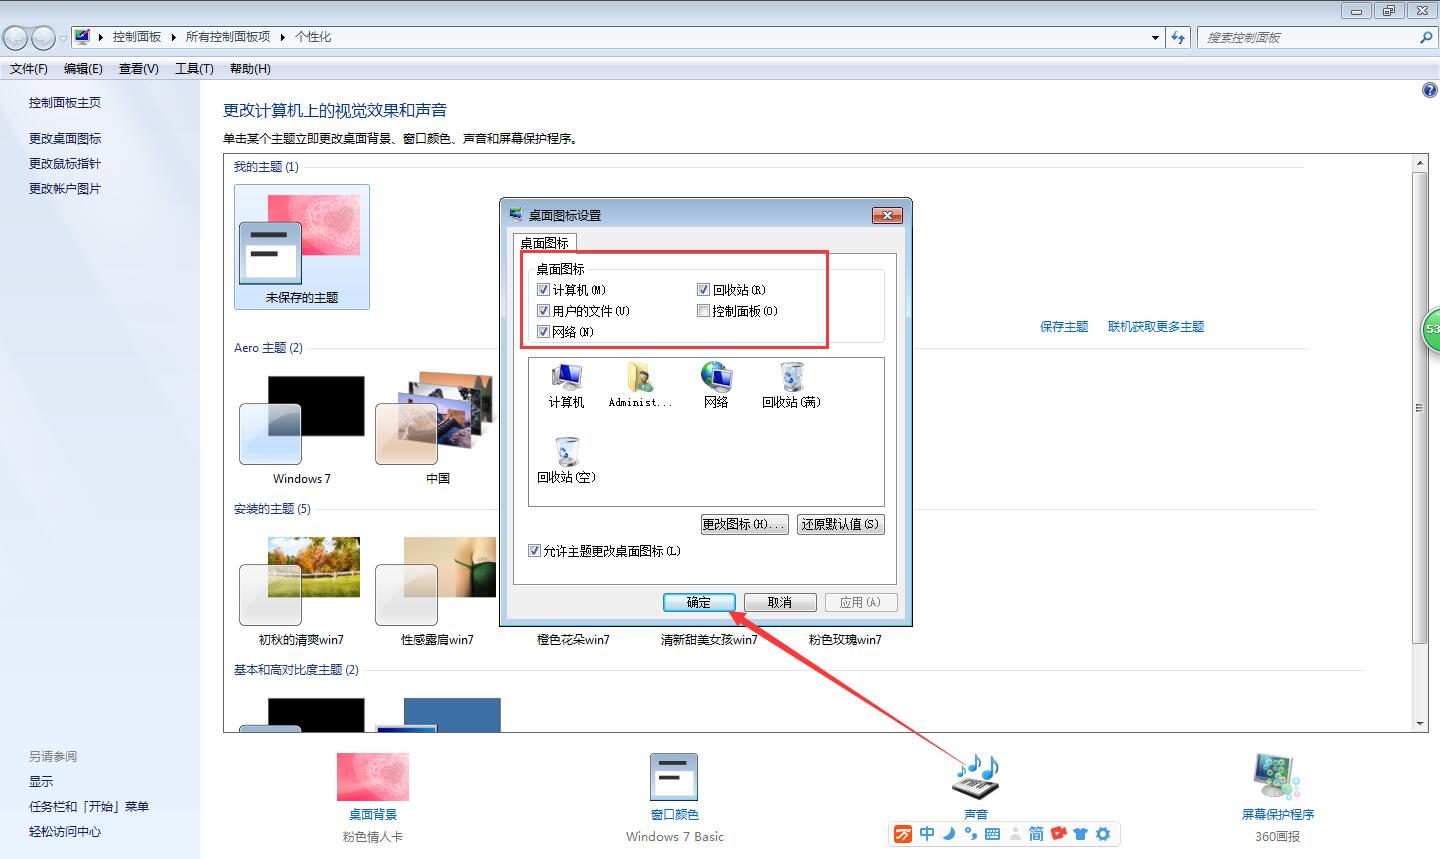The height and width of the screenshot is (859, 1440).
Task: Open the 保存主题 link
Action: click(x=1064, y=327)
